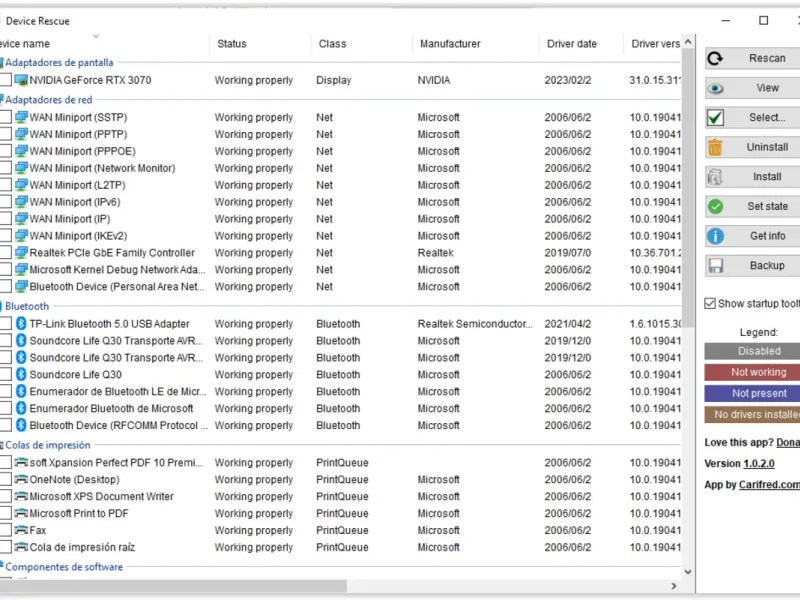Sort by the Class column header
The width and height of the screenshot is (800, 600).
[x=361, y=44]
